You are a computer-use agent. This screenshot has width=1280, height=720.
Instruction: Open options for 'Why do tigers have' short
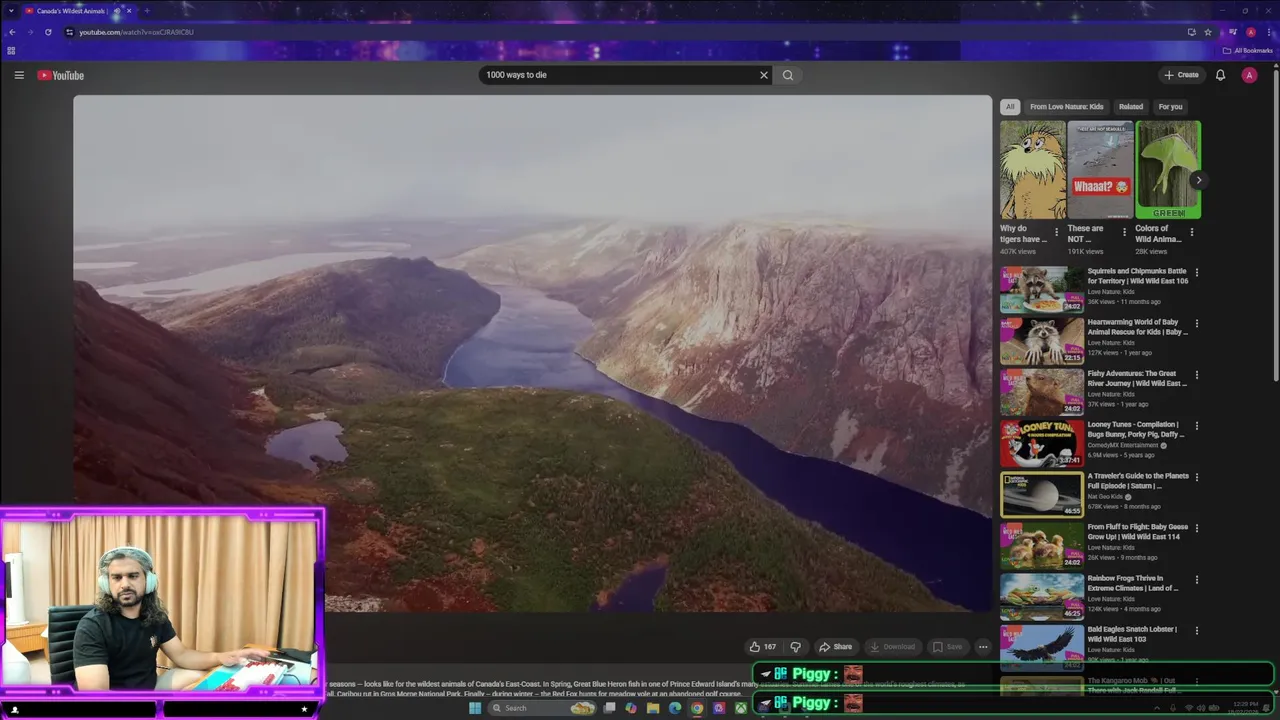(x=1056, y=232)
